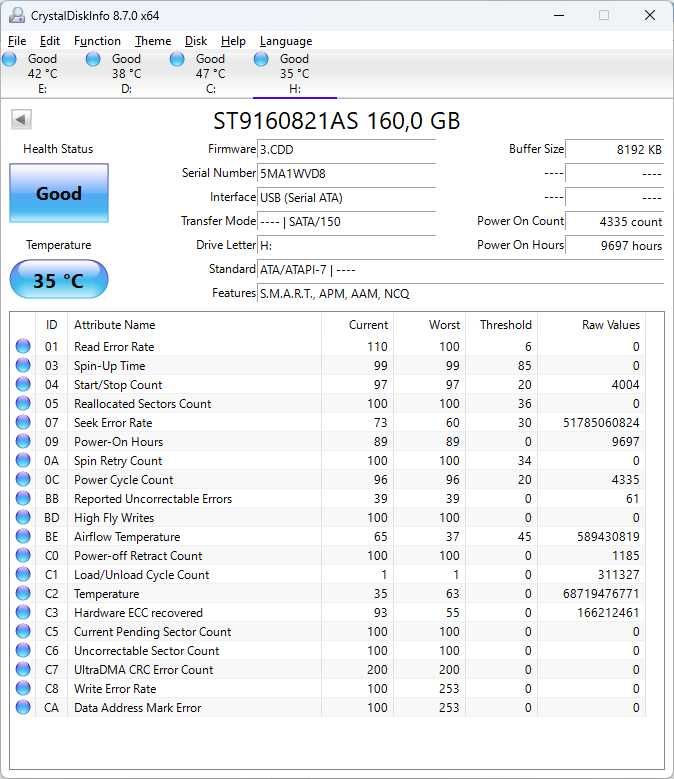
Task: Click status orb for Seek Error Rate row
Action: (x=23, y=422)
